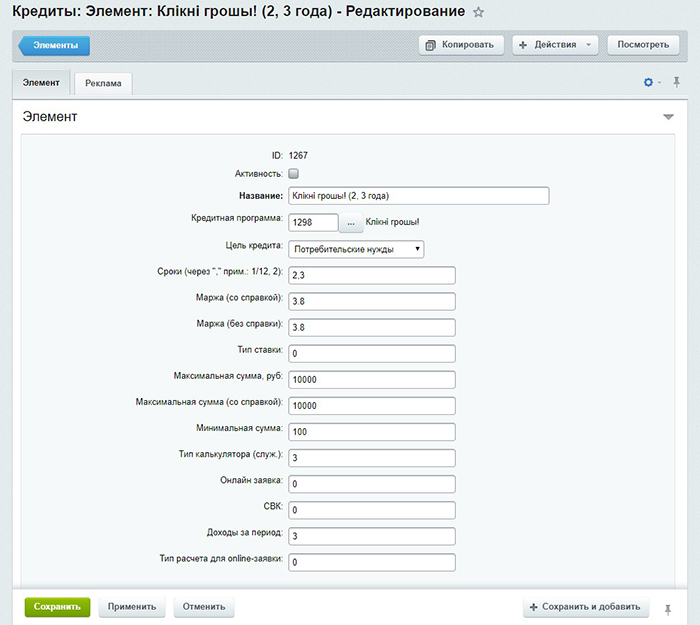
Task: Click the Применить button
Action: tap(132, 607)
